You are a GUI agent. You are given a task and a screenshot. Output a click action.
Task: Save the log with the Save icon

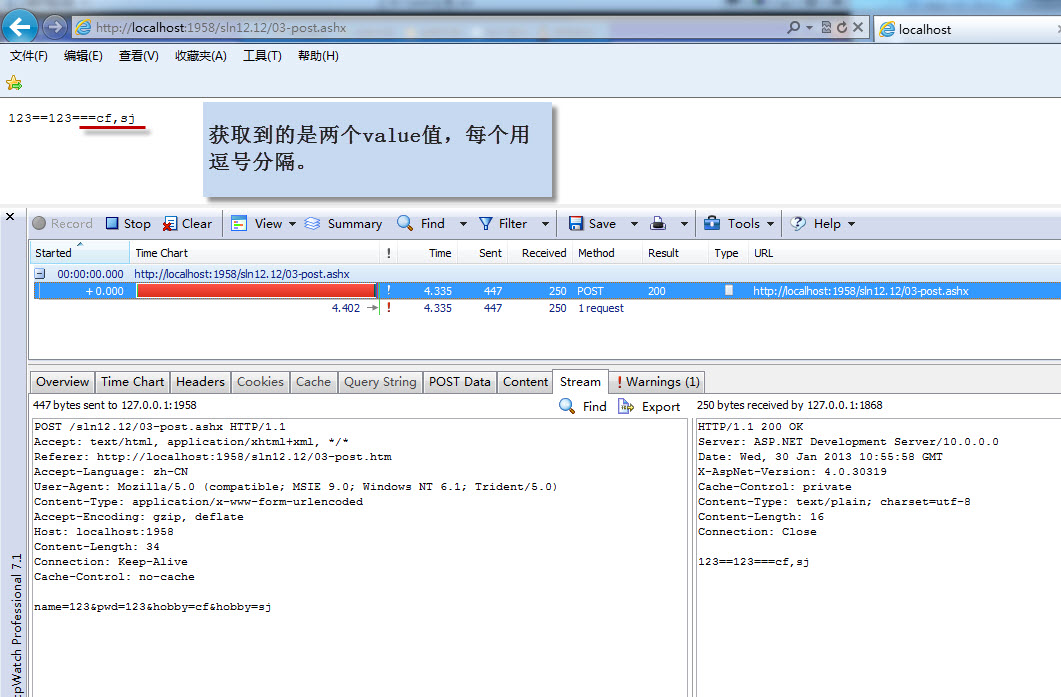[576, 223]
